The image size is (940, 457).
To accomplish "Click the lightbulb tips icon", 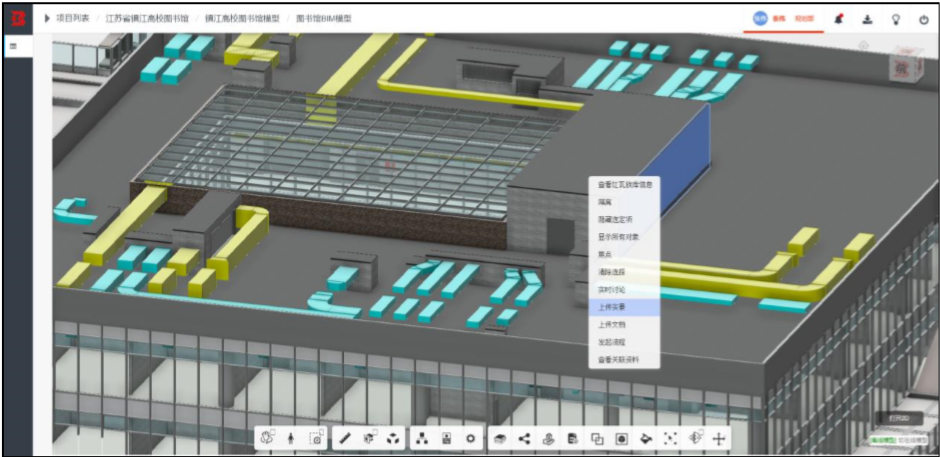I will [896, 19].
